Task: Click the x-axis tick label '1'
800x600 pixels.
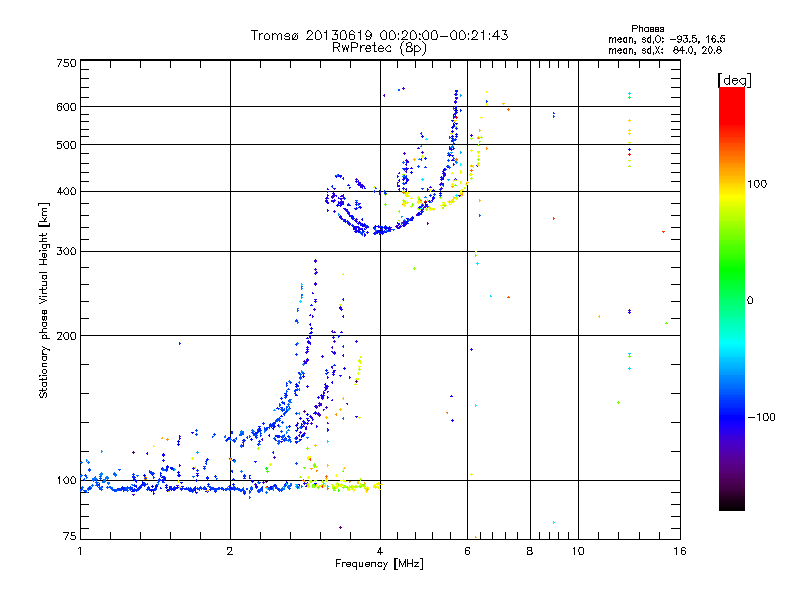Action: click(x=80, y=551)
